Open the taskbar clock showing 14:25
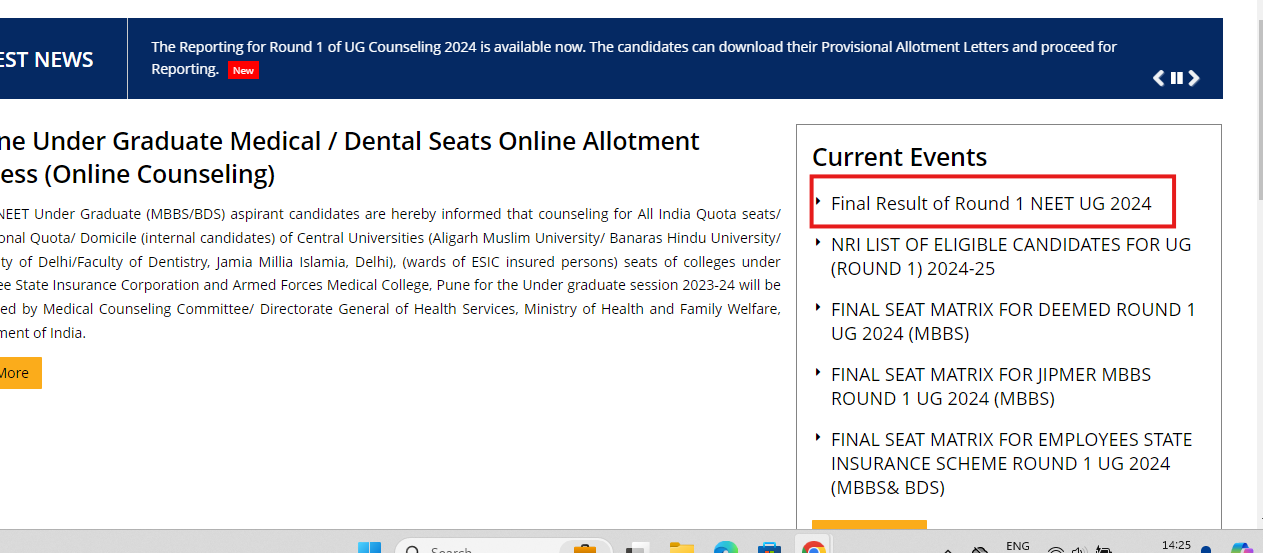This screenshot has width=1263, height=553. click(1176, 546)
